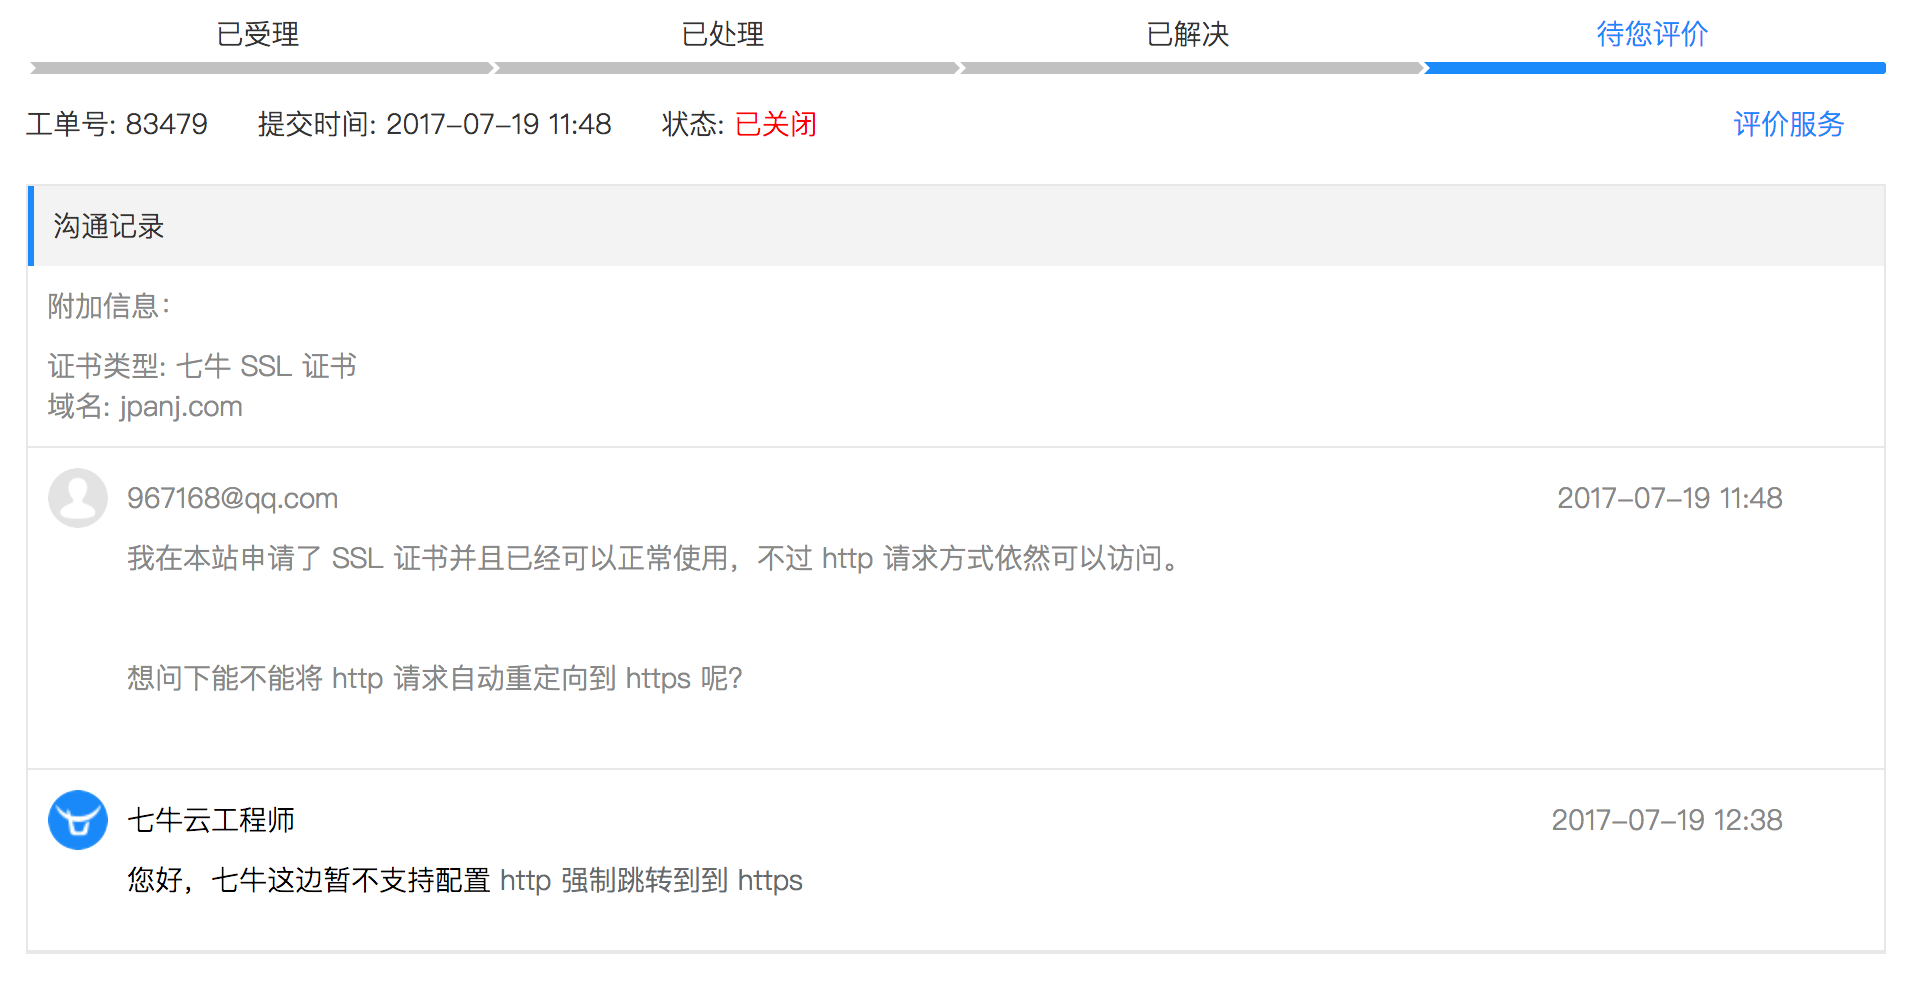1920x986 pixels.
Task: Click the 沟通记录 section header
Action: pos(108,226)
